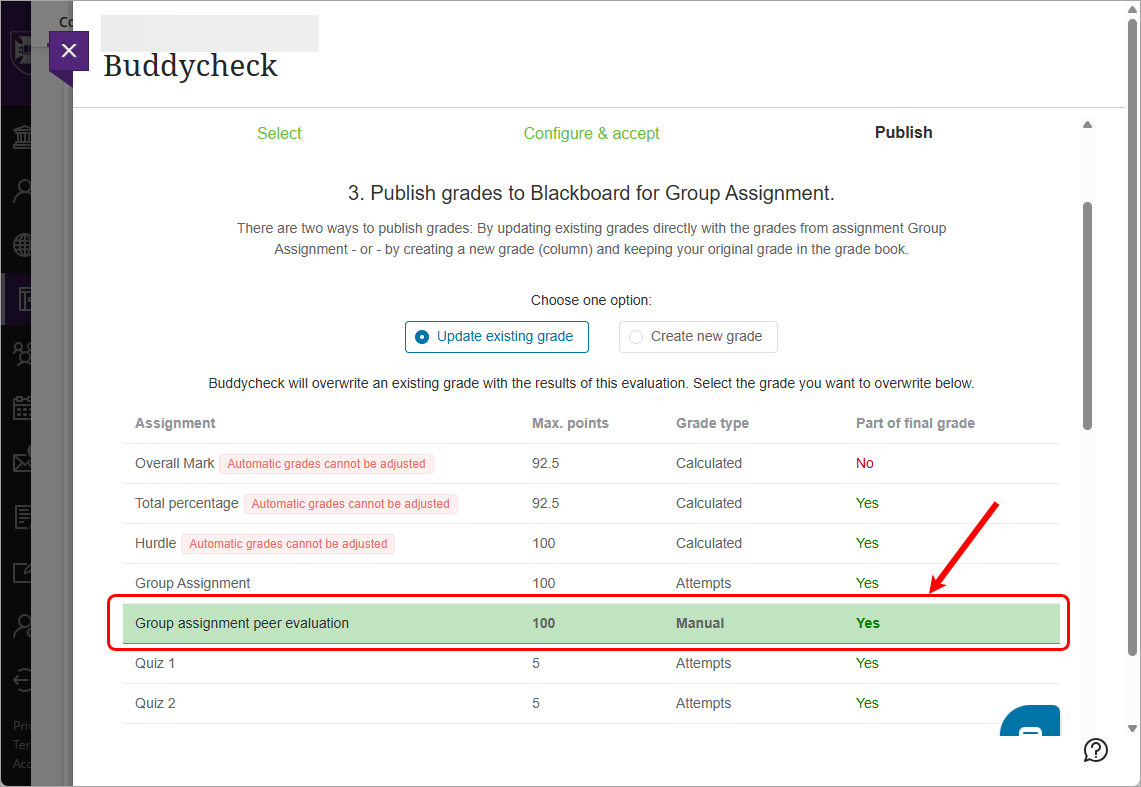The width and height of the screenshot is (1141, 787).
Task: Click Calculated in the Total percentage row
Action: click(709, 503)
